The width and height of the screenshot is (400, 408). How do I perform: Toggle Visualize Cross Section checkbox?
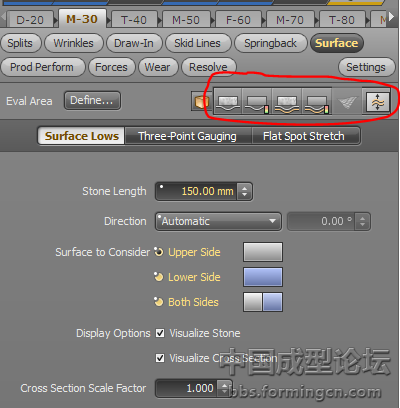(160, 358)
